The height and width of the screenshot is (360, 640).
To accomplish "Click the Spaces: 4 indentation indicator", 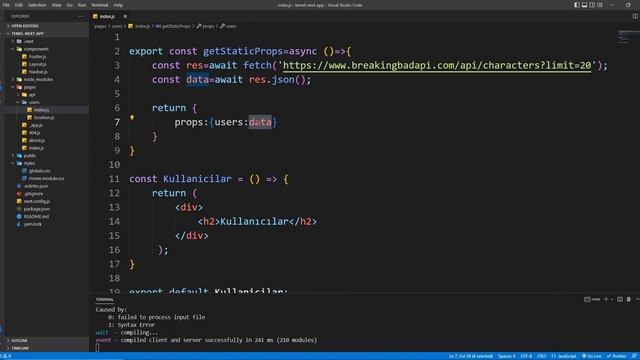I will (x=507, y=356).
